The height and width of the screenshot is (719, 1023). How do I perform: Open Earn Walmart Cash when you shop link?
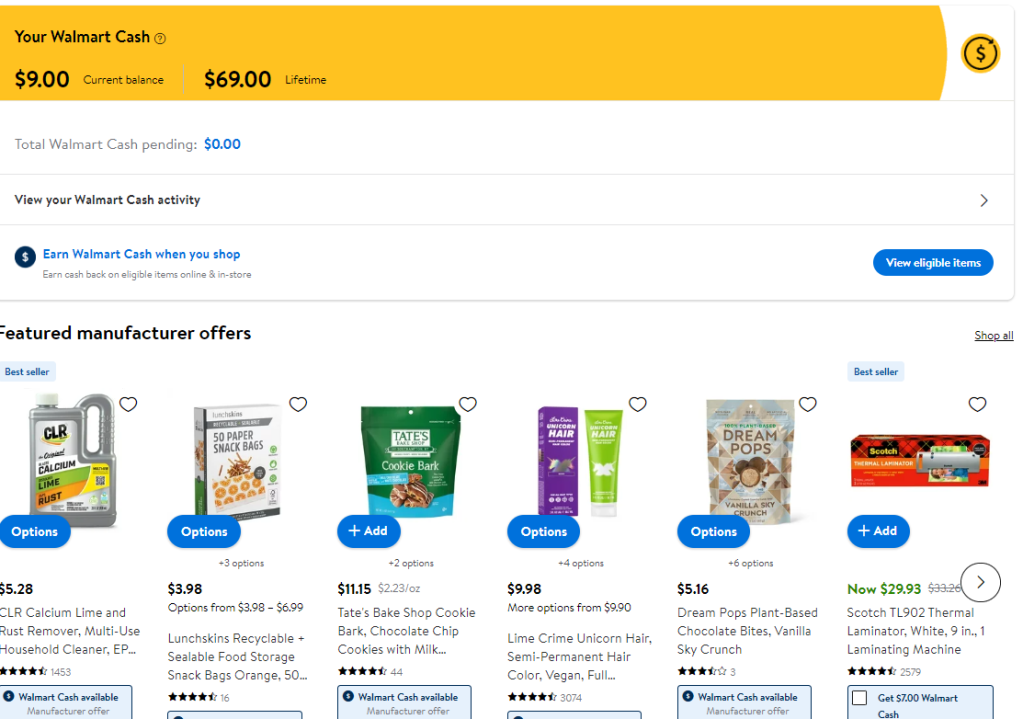[x=141, y=254]
